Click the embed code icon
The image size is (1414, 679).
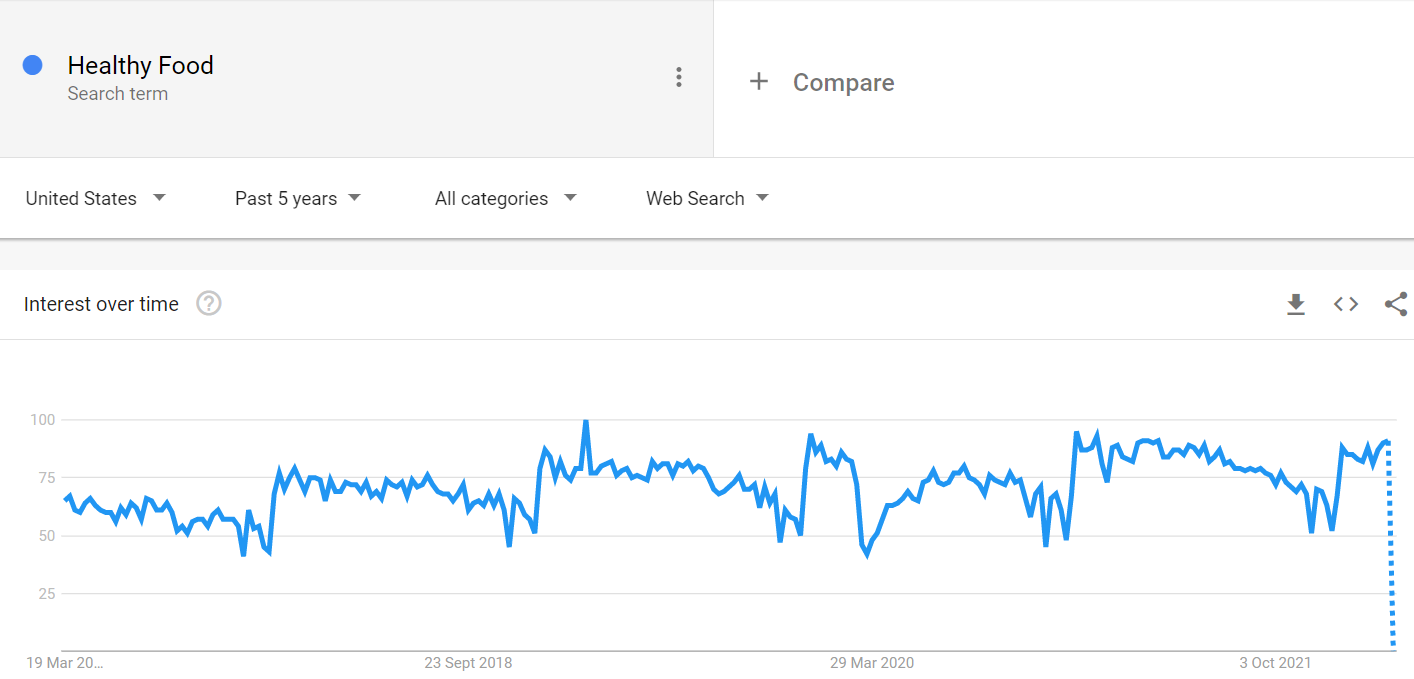click(x=1345, y=304)
